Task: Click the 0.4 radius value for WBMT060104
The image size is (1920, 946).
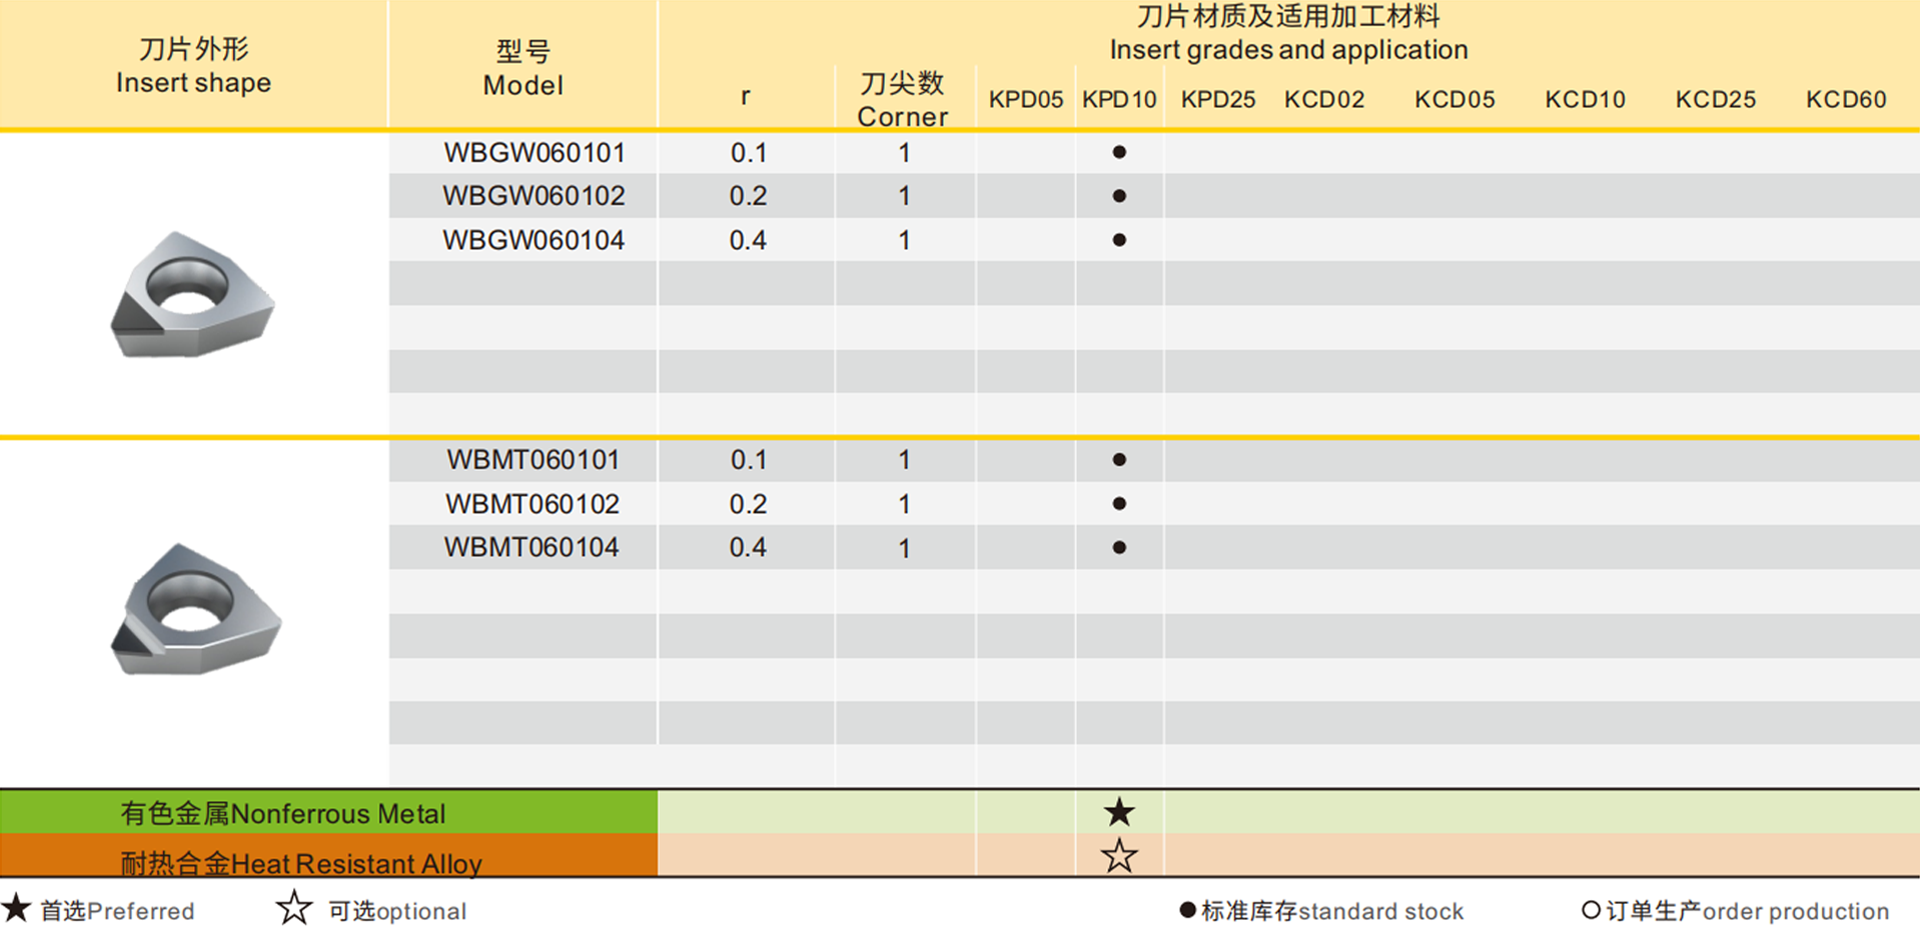Action: tap(747, 548)
